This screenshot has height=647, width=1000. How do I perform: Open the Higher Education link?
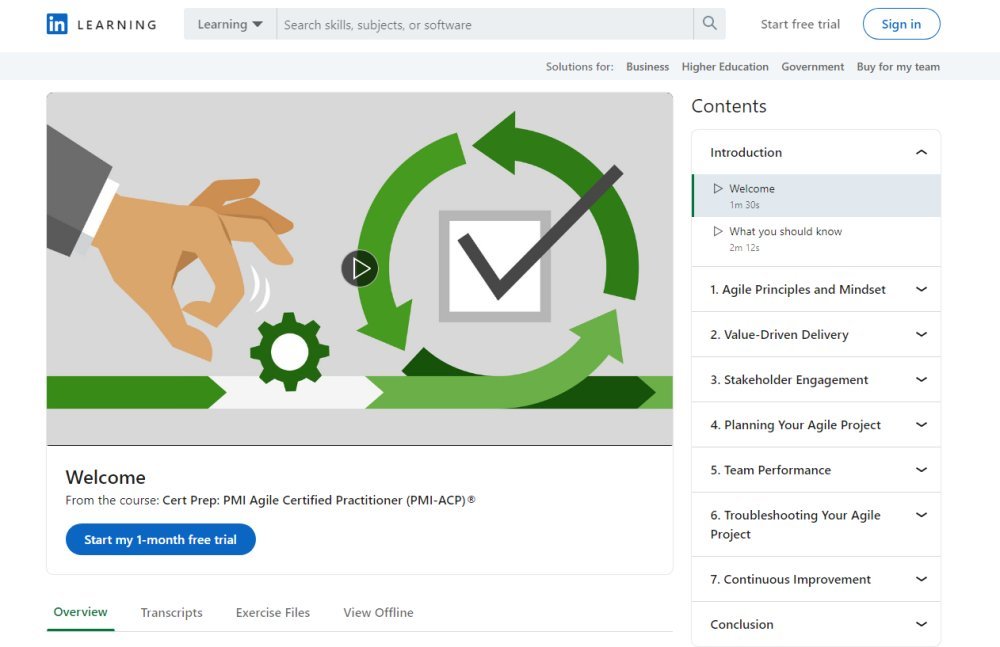pyautogui.click(x=725, y=66)
